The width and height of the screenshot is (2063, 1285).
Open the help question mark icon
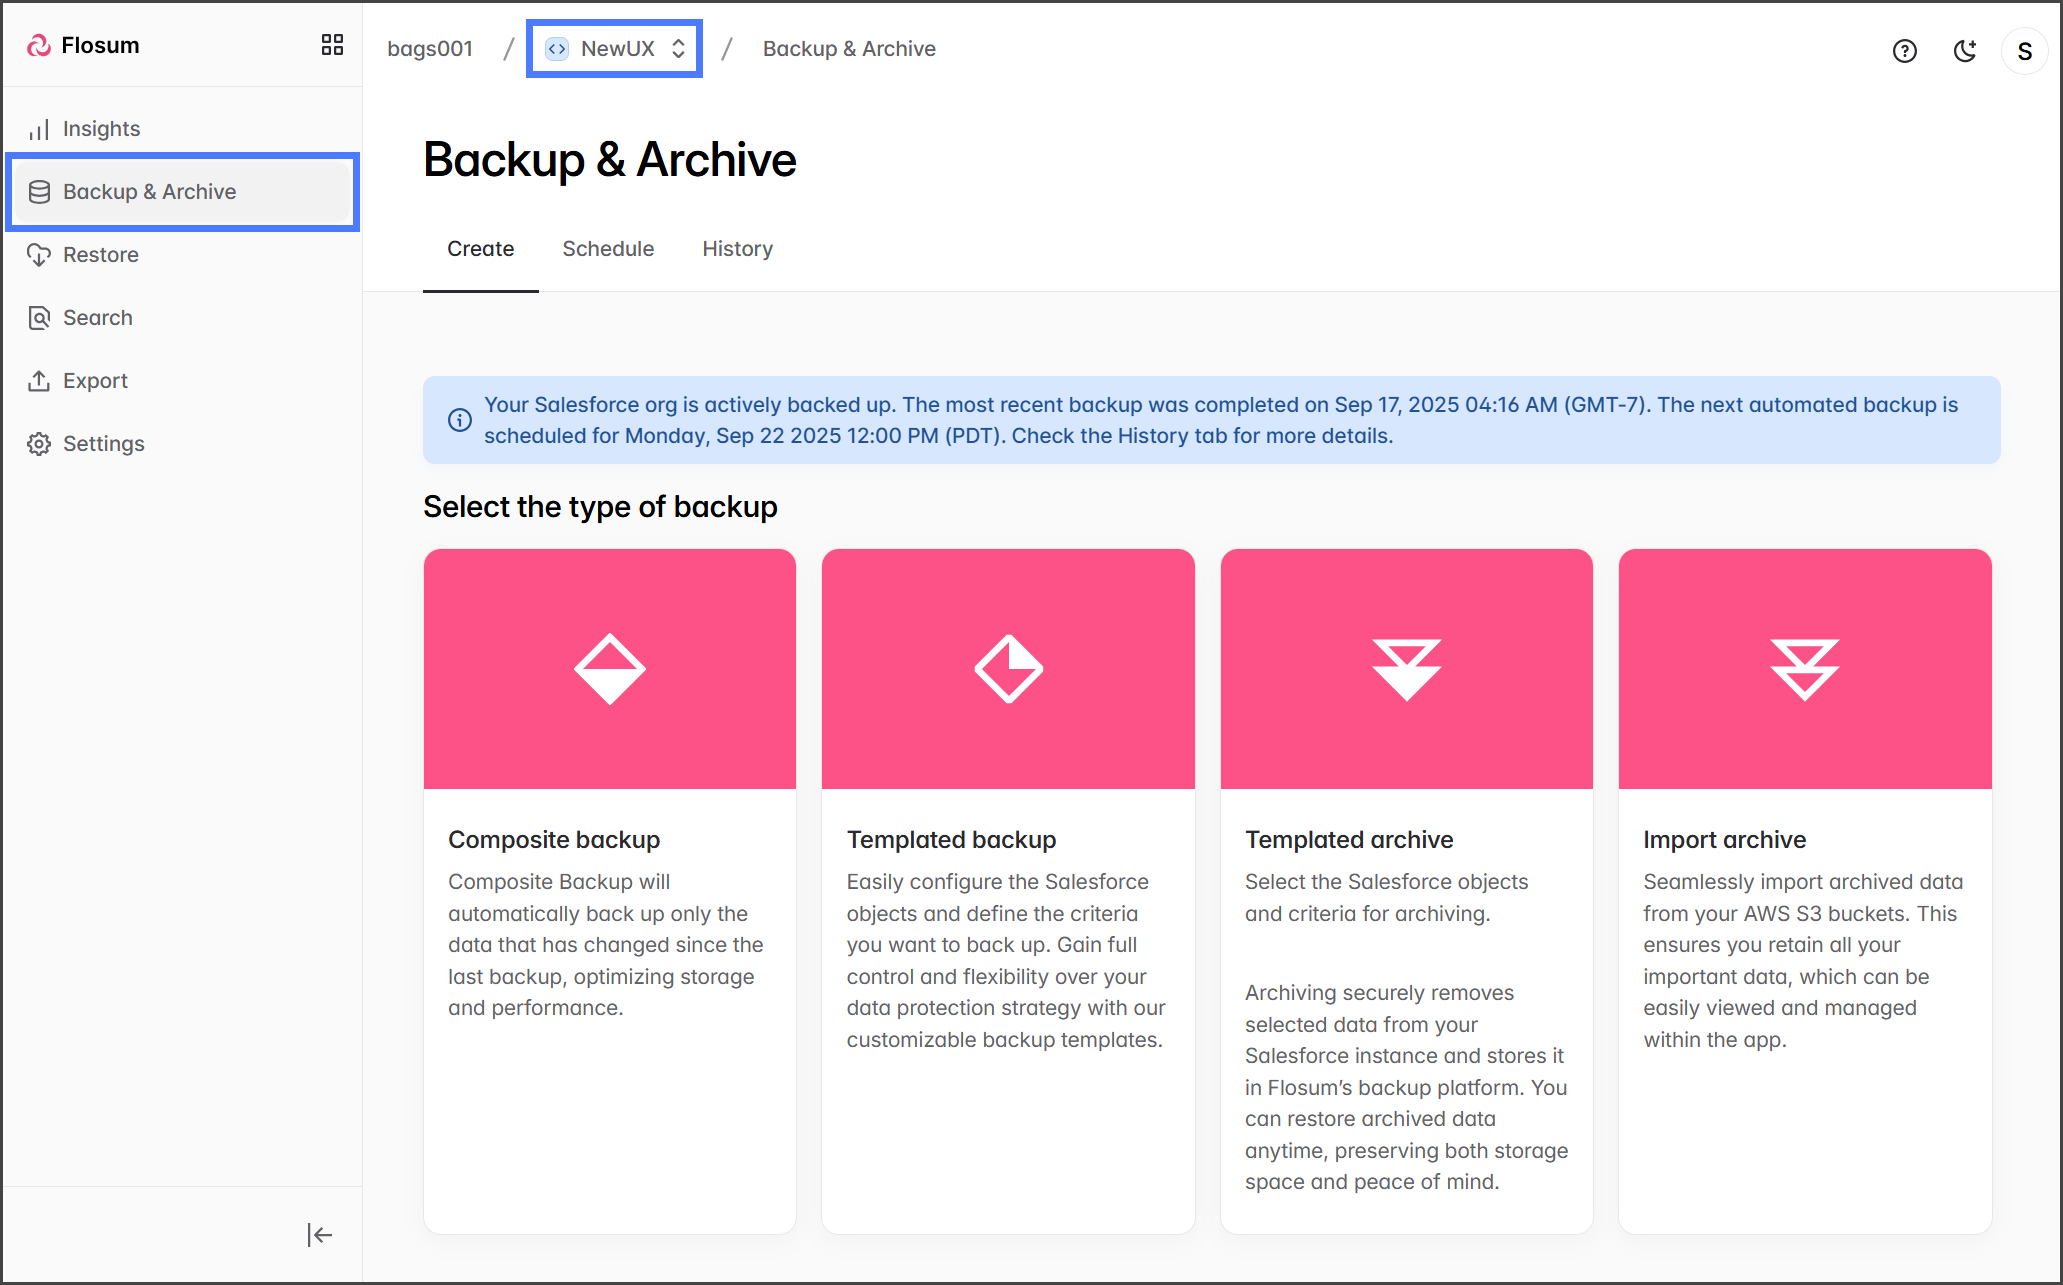click(1904, 51)
